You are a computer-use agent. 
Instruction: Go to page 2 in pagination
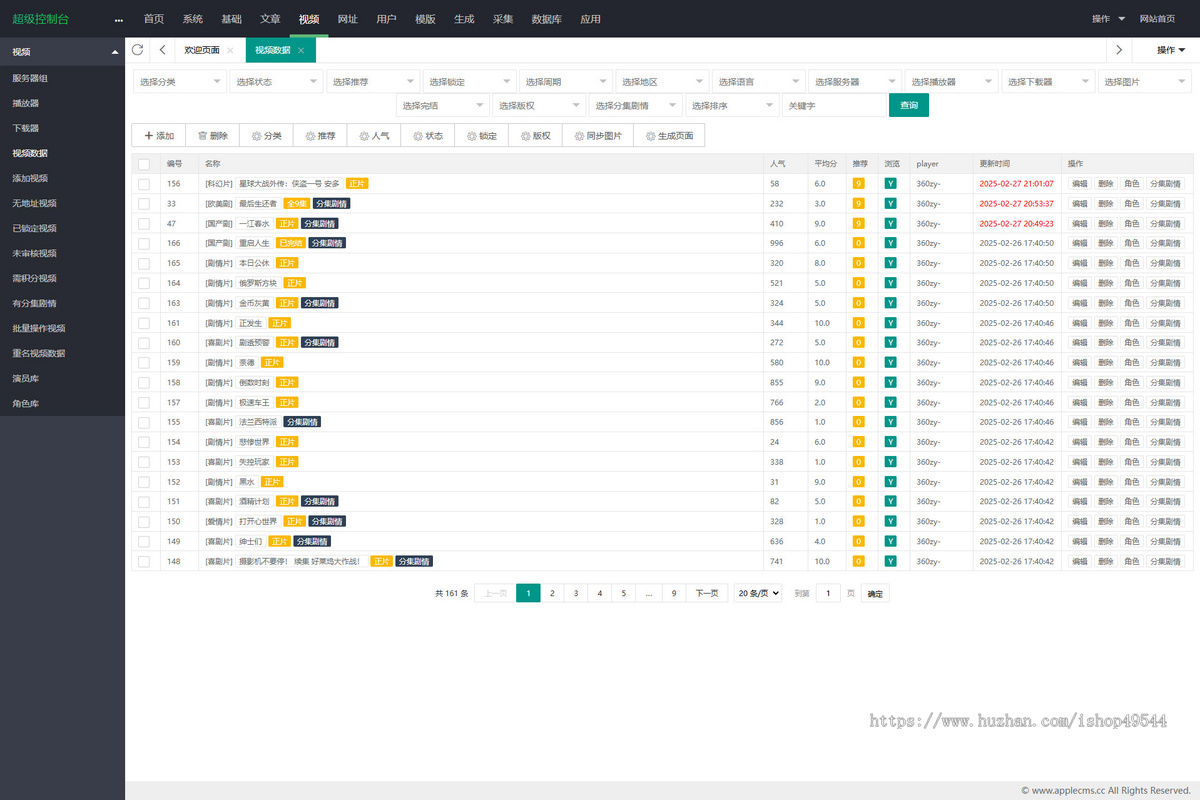tap(552, 593)
